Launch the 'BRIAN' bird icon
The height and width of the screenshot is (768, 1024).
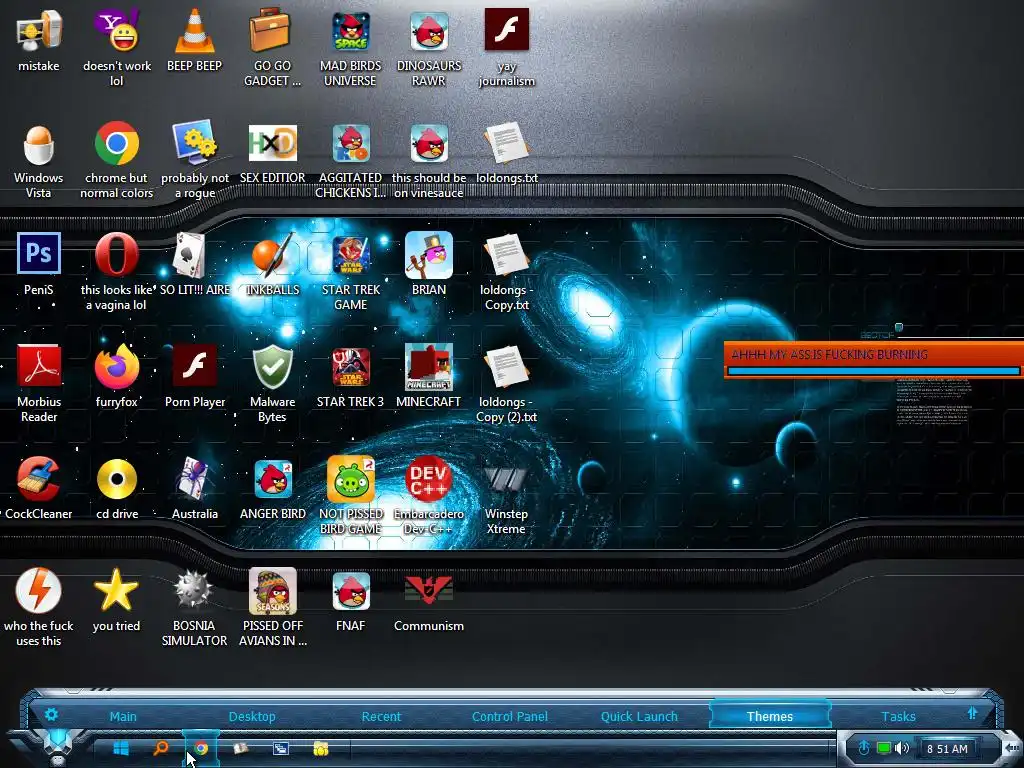point(429,255)
